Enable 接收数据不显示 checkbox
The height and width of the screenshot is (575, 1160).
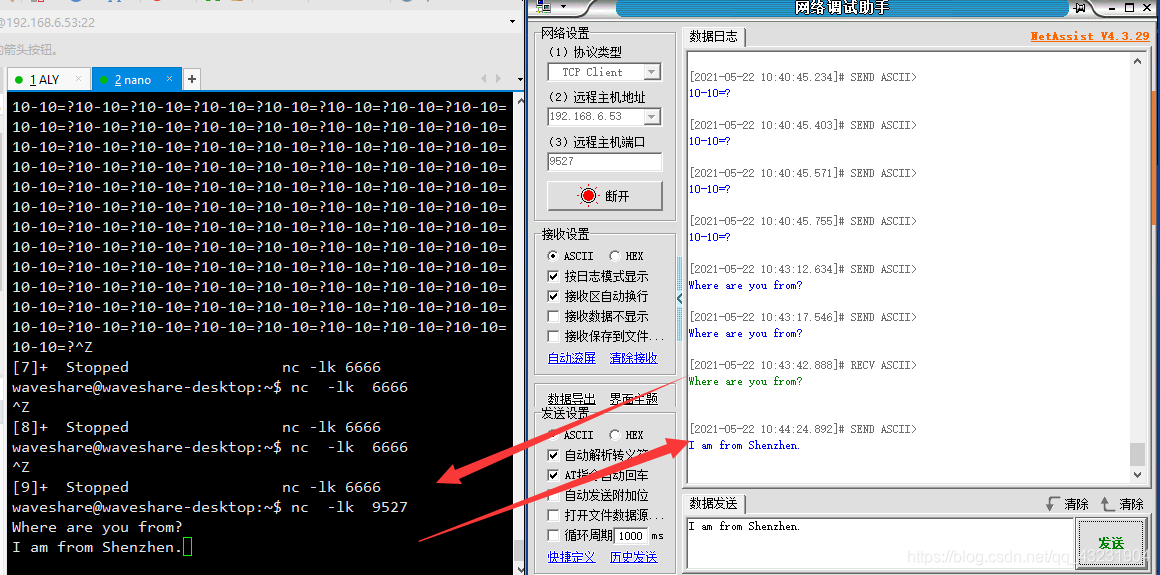553,316
